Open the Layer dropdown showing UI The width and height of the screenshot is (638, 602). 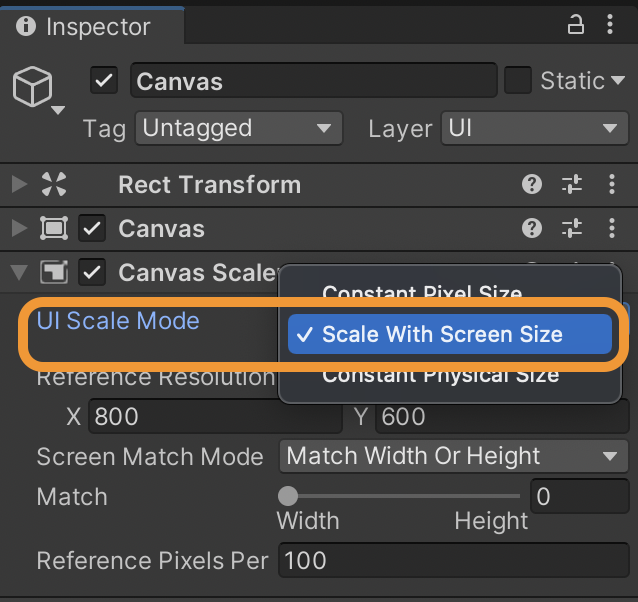pyautogui.click(x=535, y=129)
